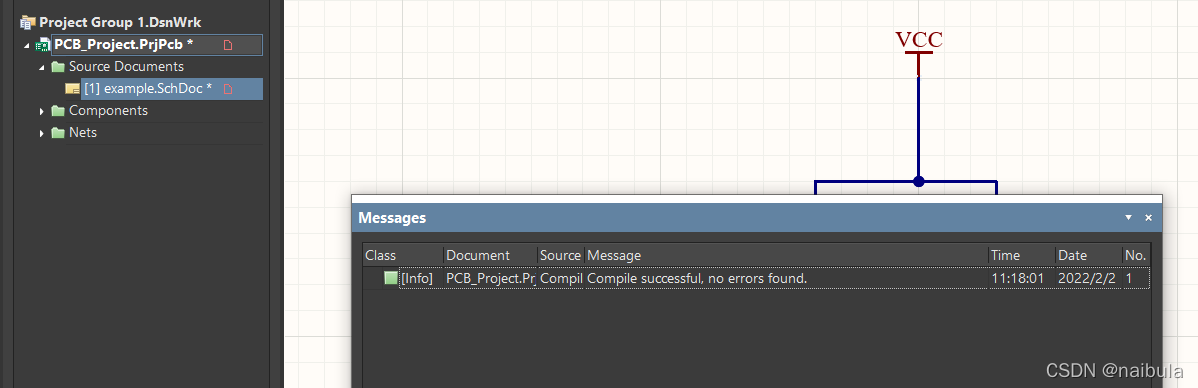Click the schematic sheet icon of example.SchDoc
The image size is (1198, 388).
[73, 89]
